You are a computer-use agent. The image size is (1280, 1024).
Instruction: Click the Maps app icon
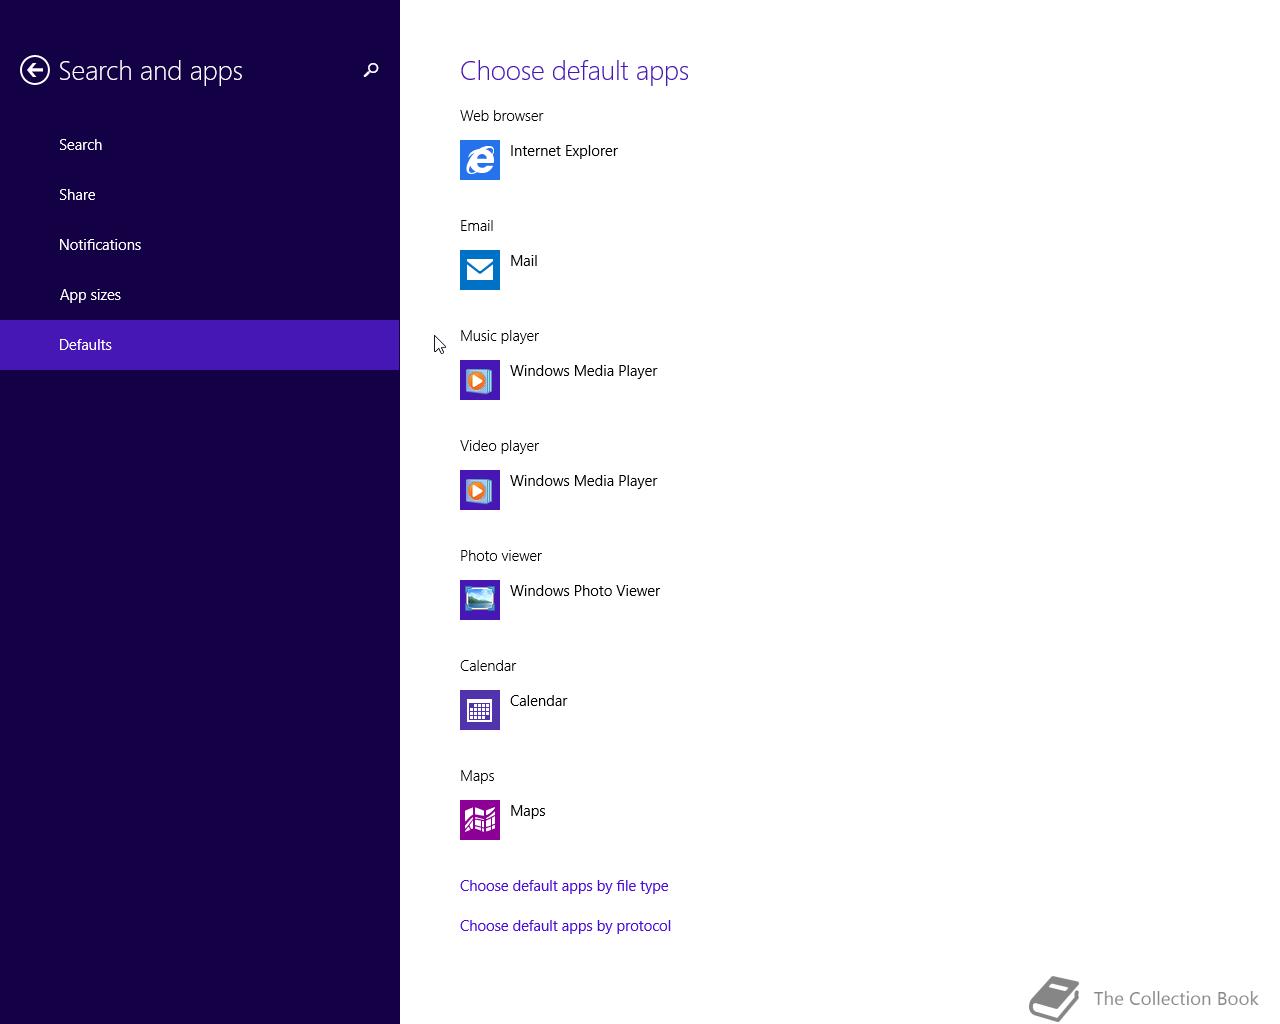[480, 820]
